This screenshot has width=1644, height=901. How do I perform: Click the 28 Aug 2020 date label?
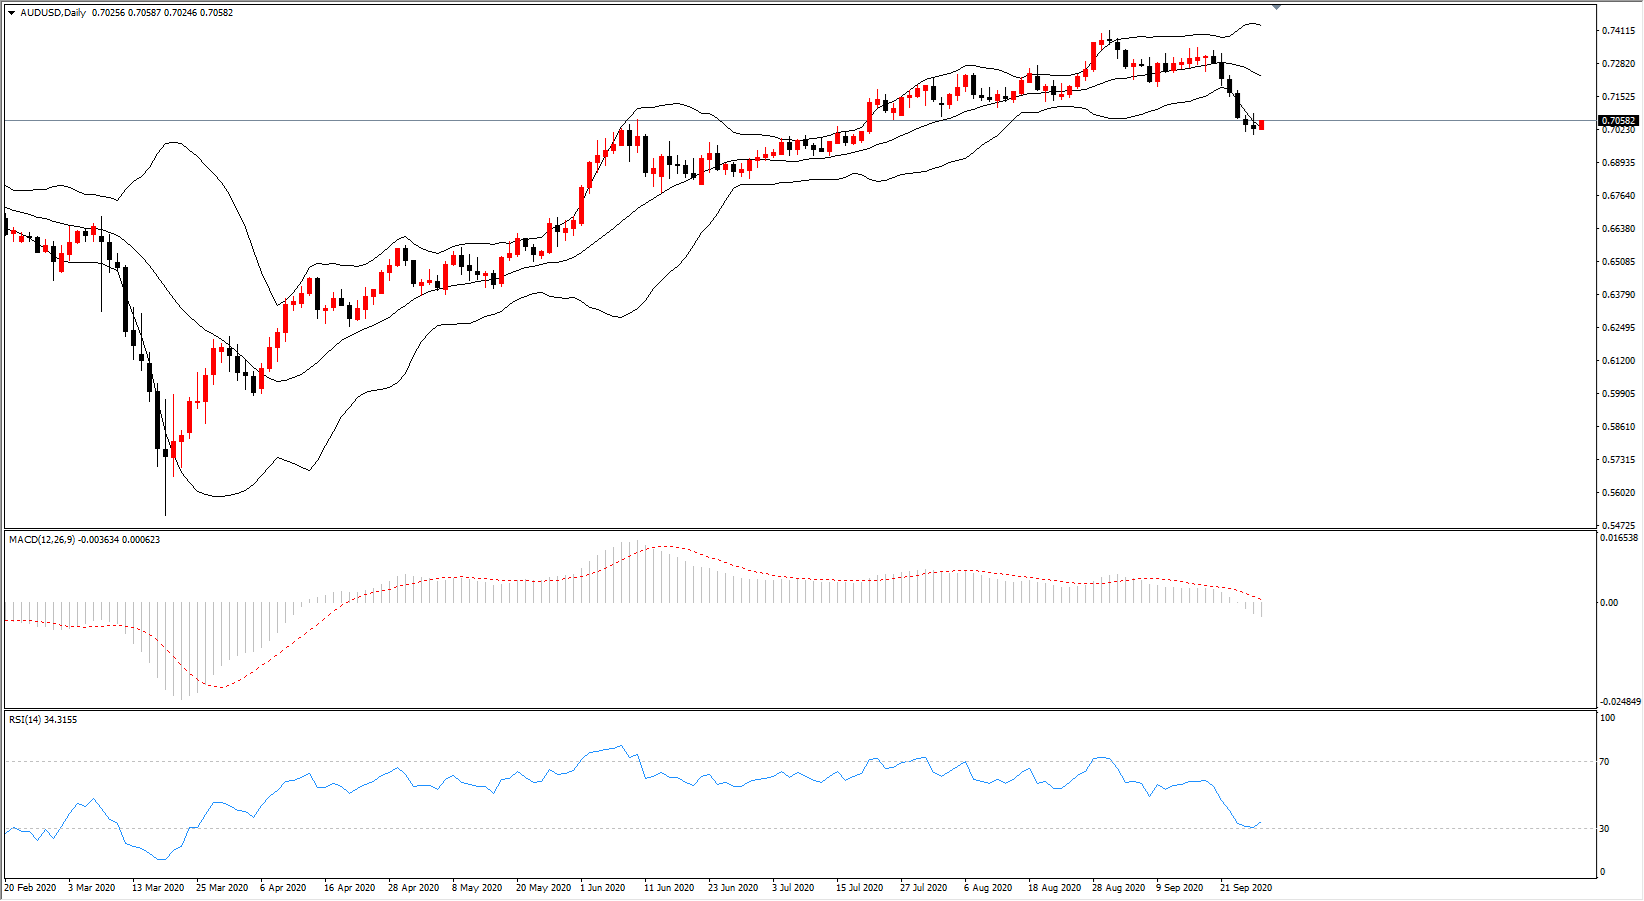pos(1118,888)
